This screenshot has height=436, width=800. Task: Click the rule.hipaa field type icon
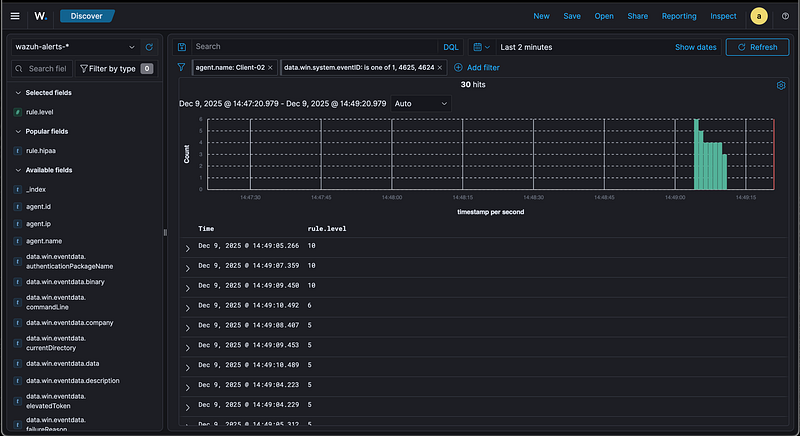(18, 151)
